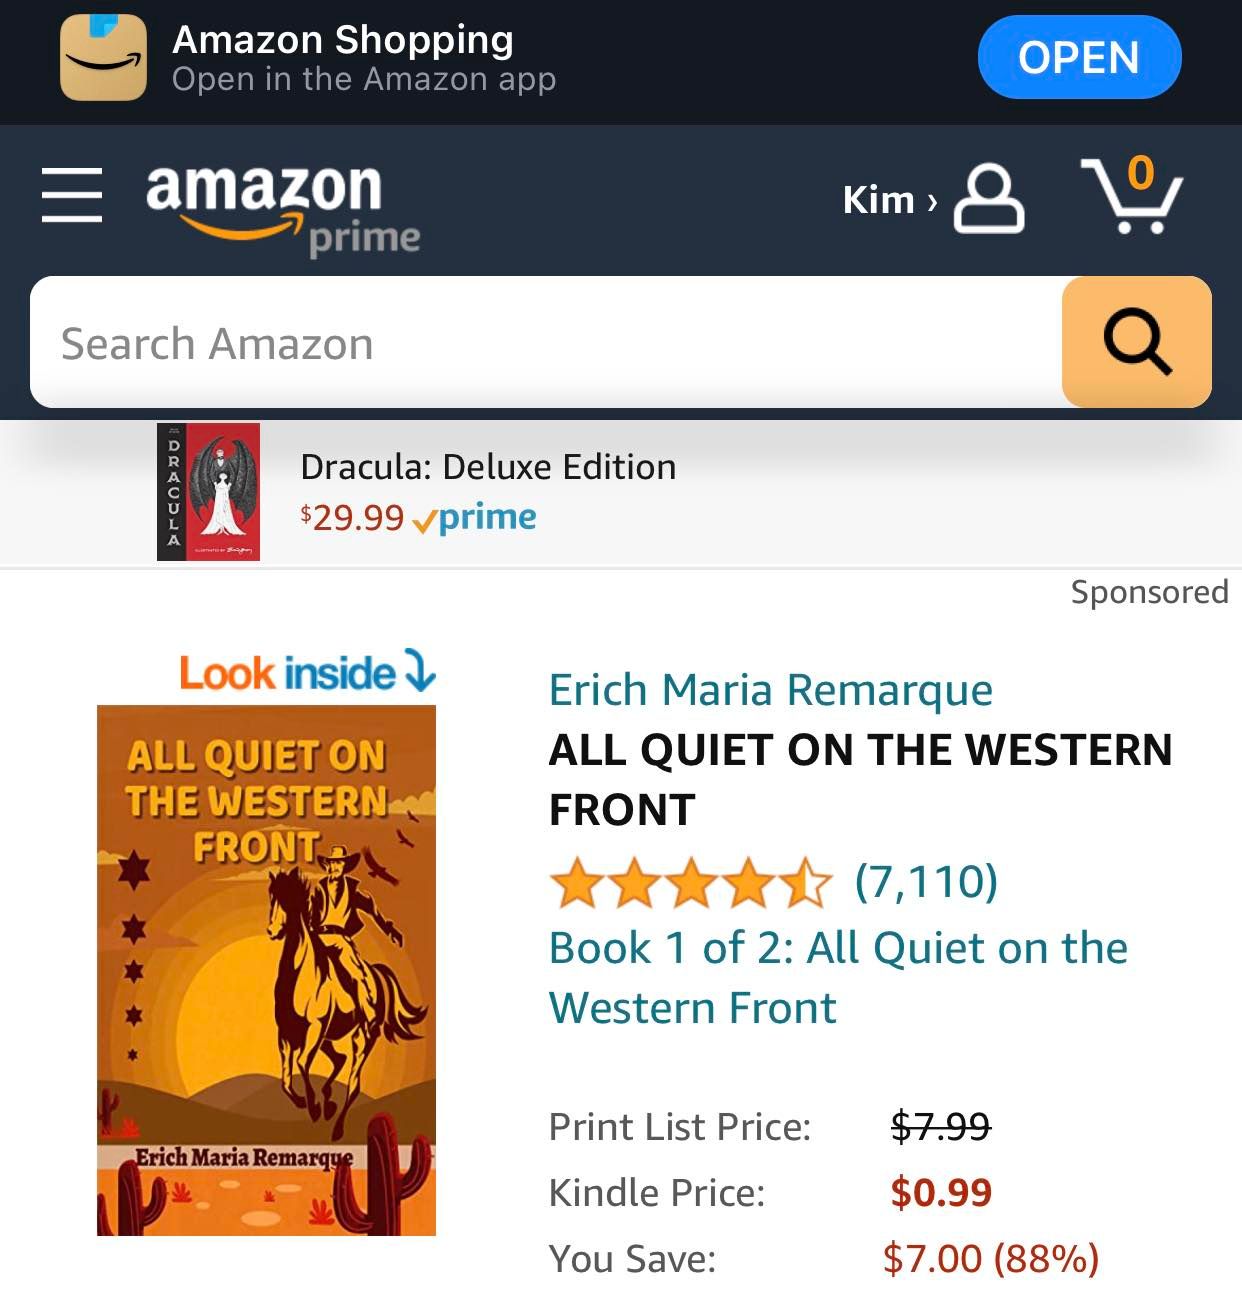Image resolution: width=1242 pixels, height=1298 pixels.
Task: Open the Amazon app with OPEN button
Action: coord(1079,58)
